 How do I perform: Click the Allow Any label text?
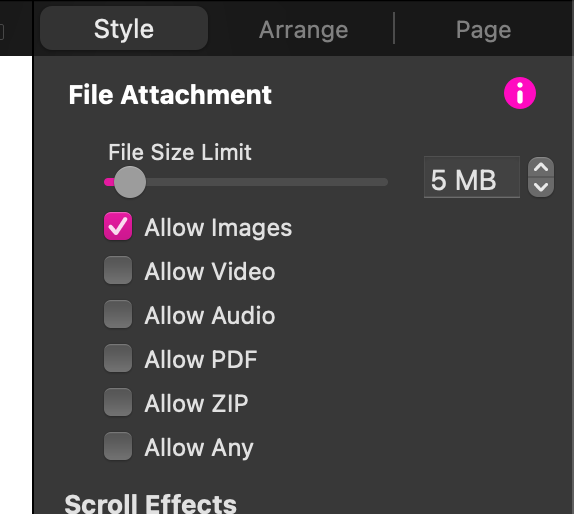199,448
